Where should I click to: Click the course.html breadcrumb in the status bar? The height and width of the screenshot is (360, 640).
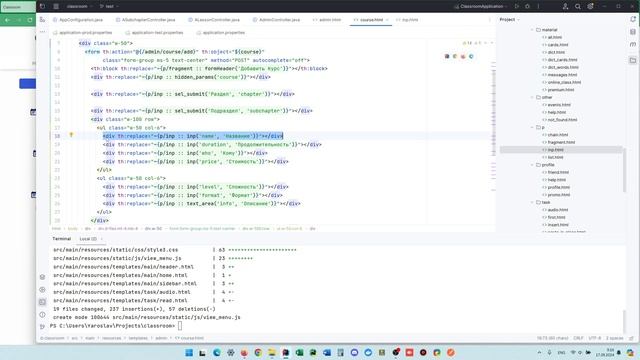click(189, 338)
